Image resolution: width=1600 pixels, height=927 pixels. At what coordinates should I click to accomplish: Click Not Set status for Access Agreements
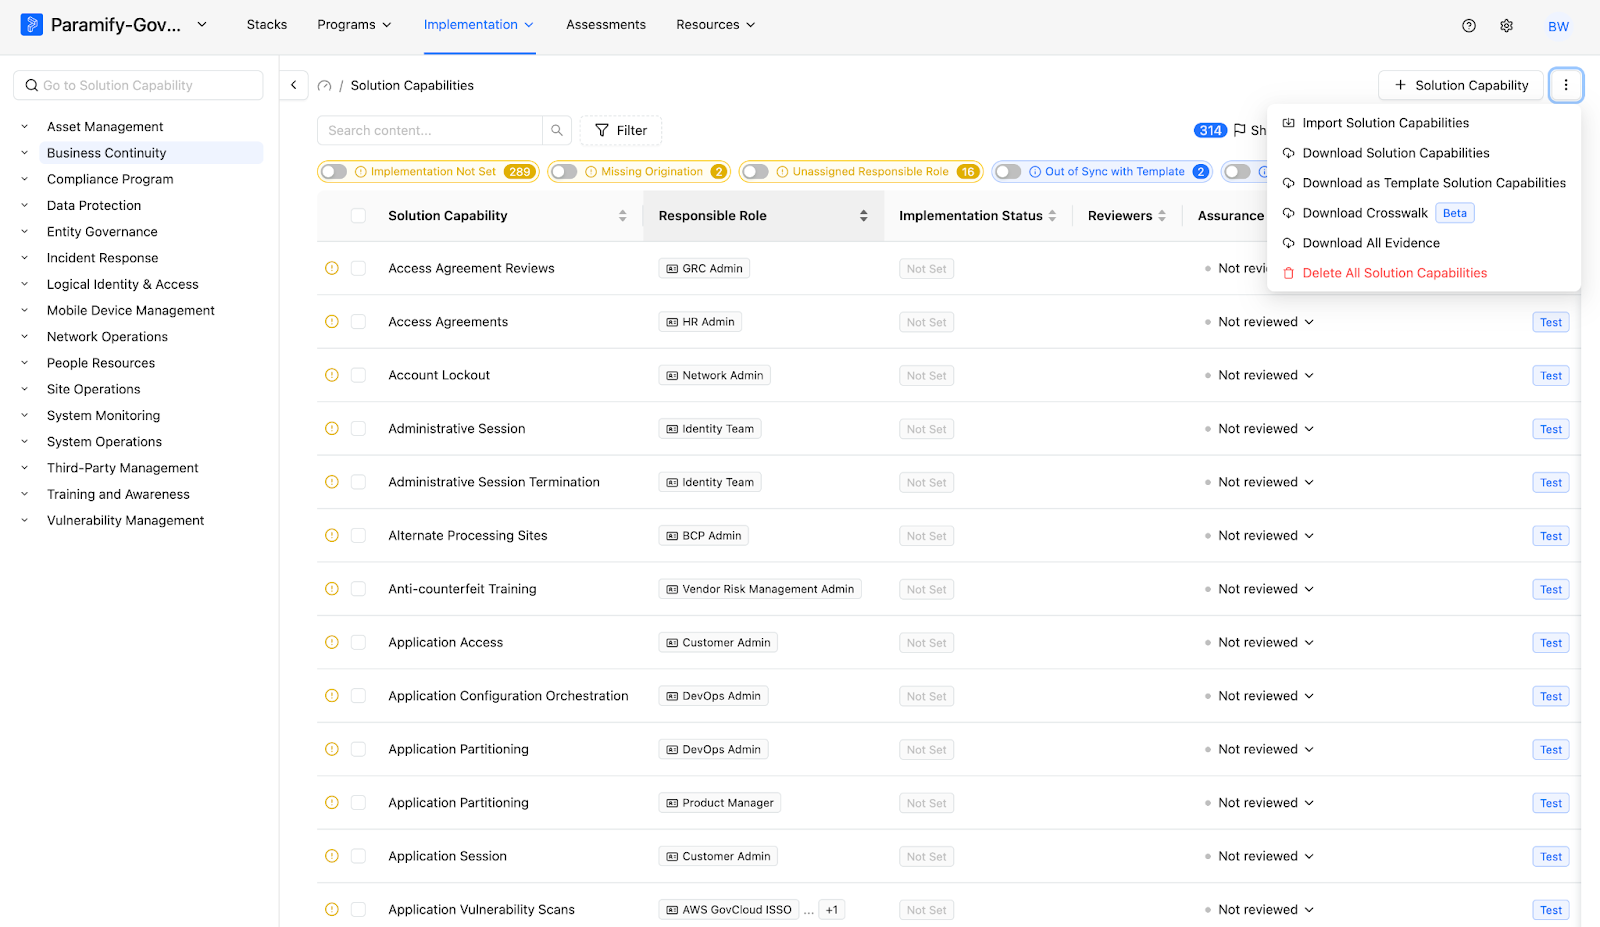click(x=926, y=322)
